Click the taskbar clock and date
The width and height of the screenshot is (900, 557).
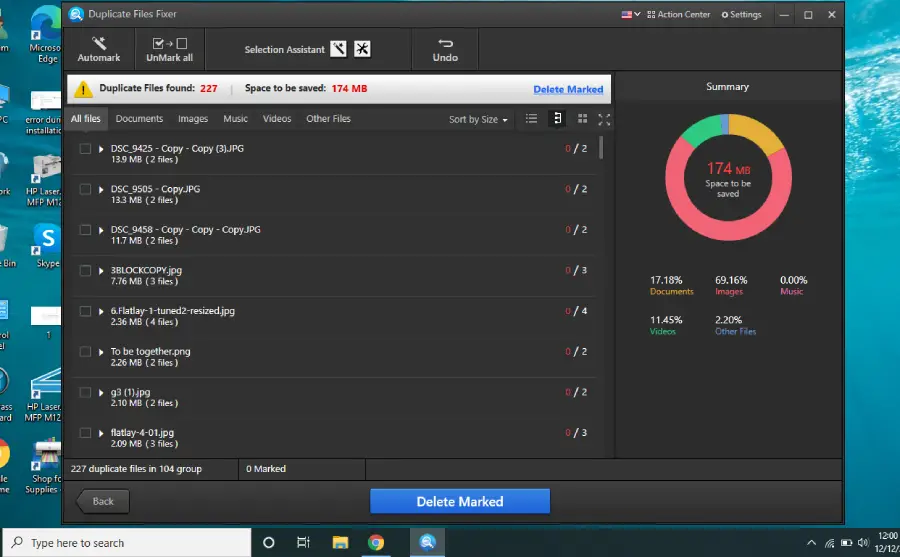click(x=887, y=542)
